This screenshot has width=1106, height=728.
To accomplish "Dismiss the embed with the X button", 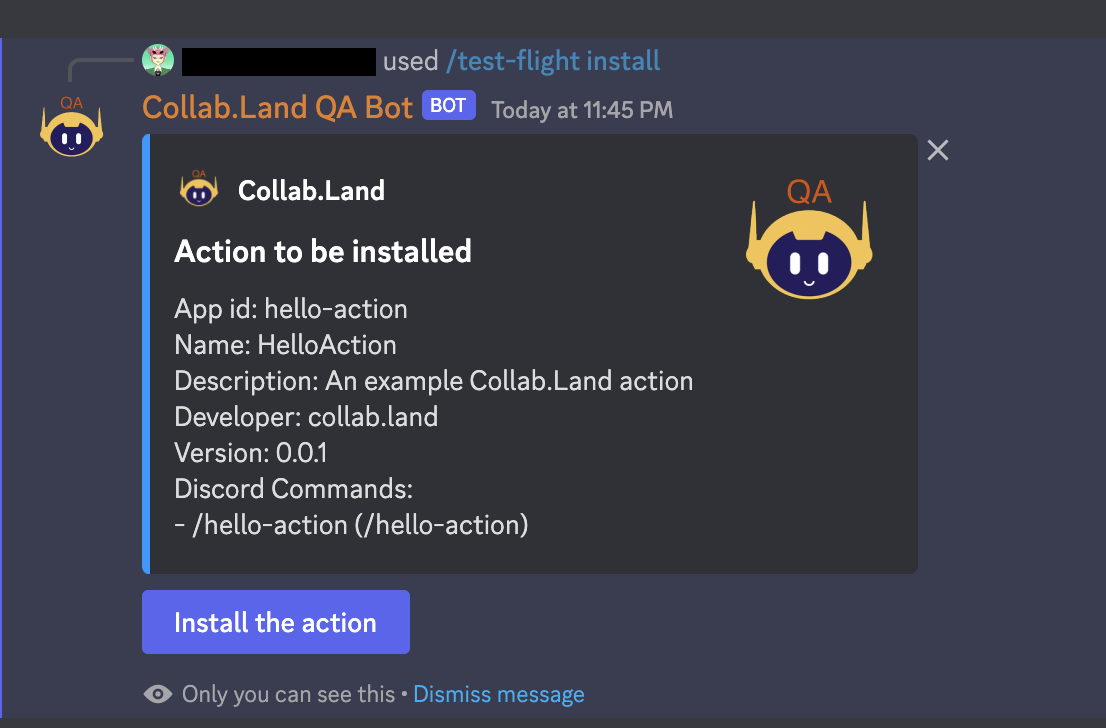I will [937, 150].
